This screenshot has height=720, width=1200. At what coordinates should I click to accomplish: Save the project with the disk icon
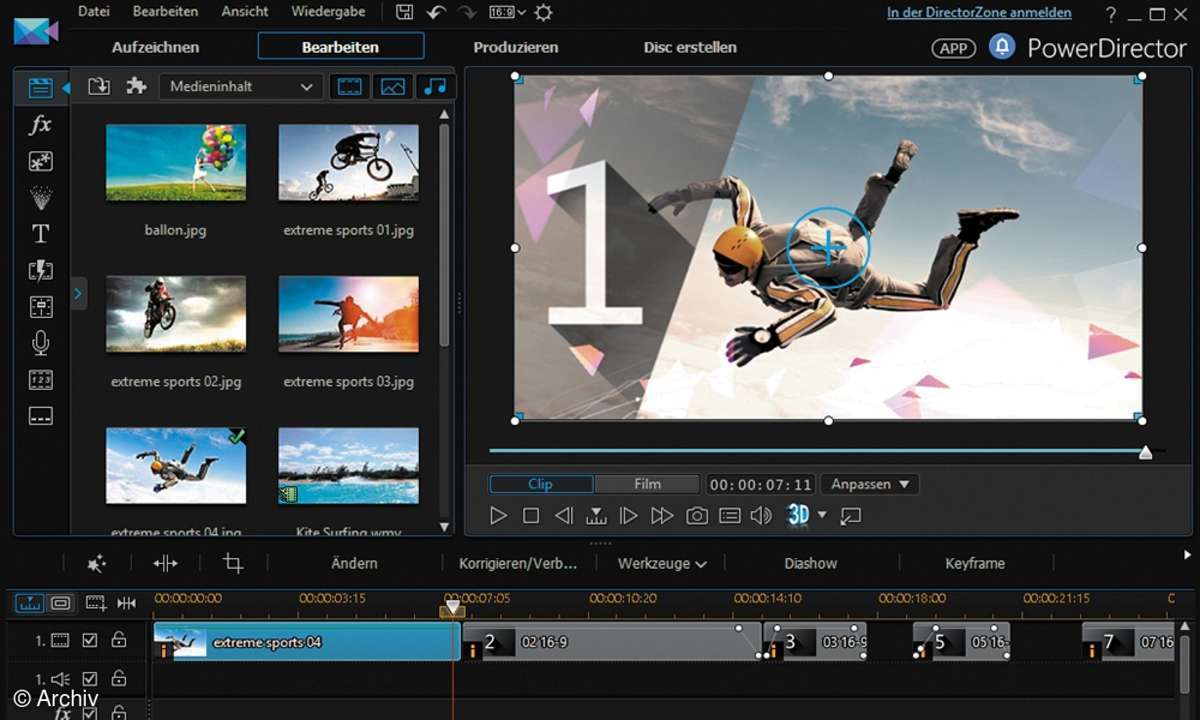404,12
